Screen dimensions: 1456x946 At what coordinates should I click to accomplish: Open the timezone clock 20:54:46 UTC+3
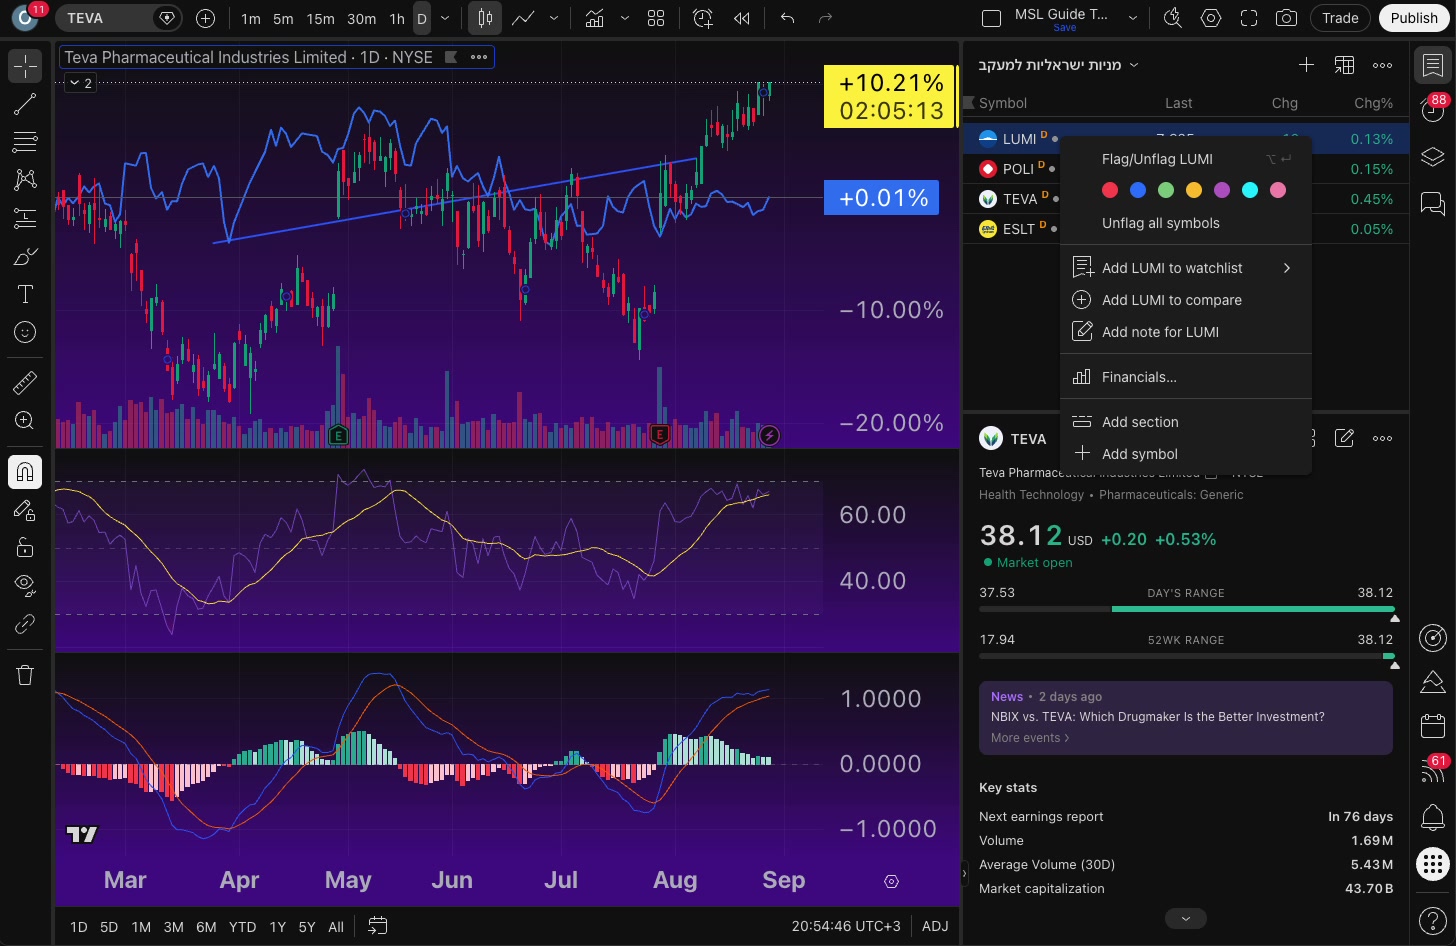846,926
